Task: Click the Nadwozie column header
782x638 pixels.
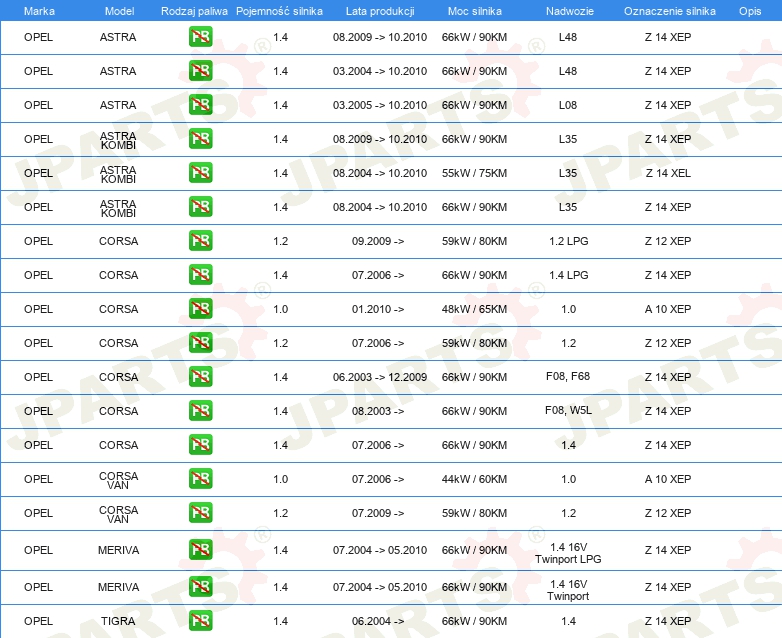Action: [570, 11]
